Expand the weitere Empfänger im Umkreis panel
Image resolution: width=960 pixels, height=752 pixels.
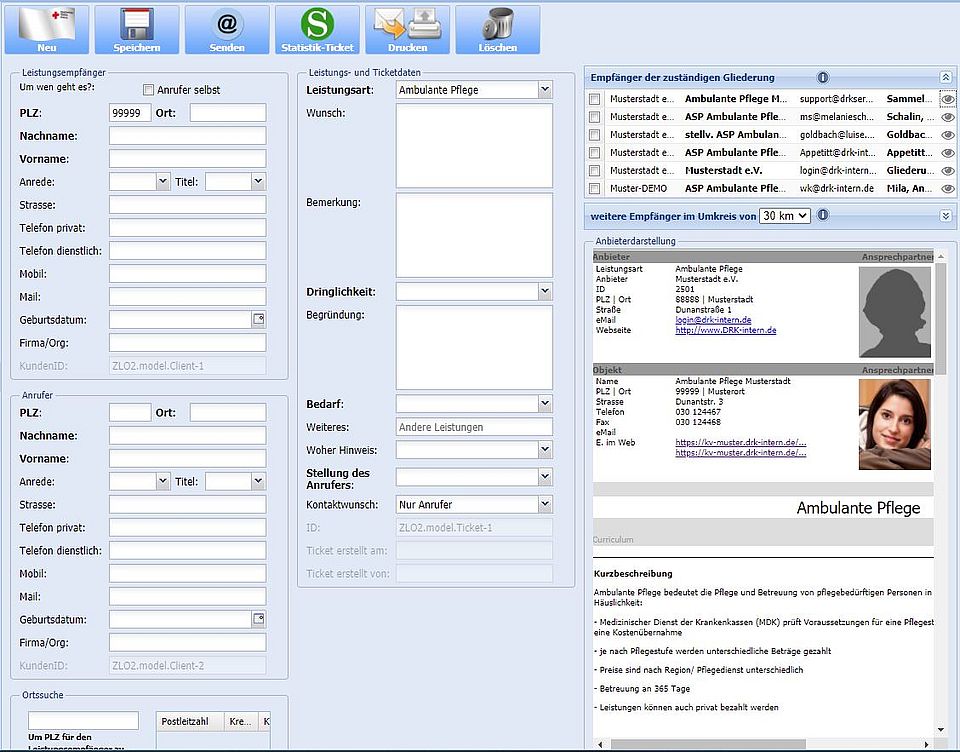[x=945, y=215]
